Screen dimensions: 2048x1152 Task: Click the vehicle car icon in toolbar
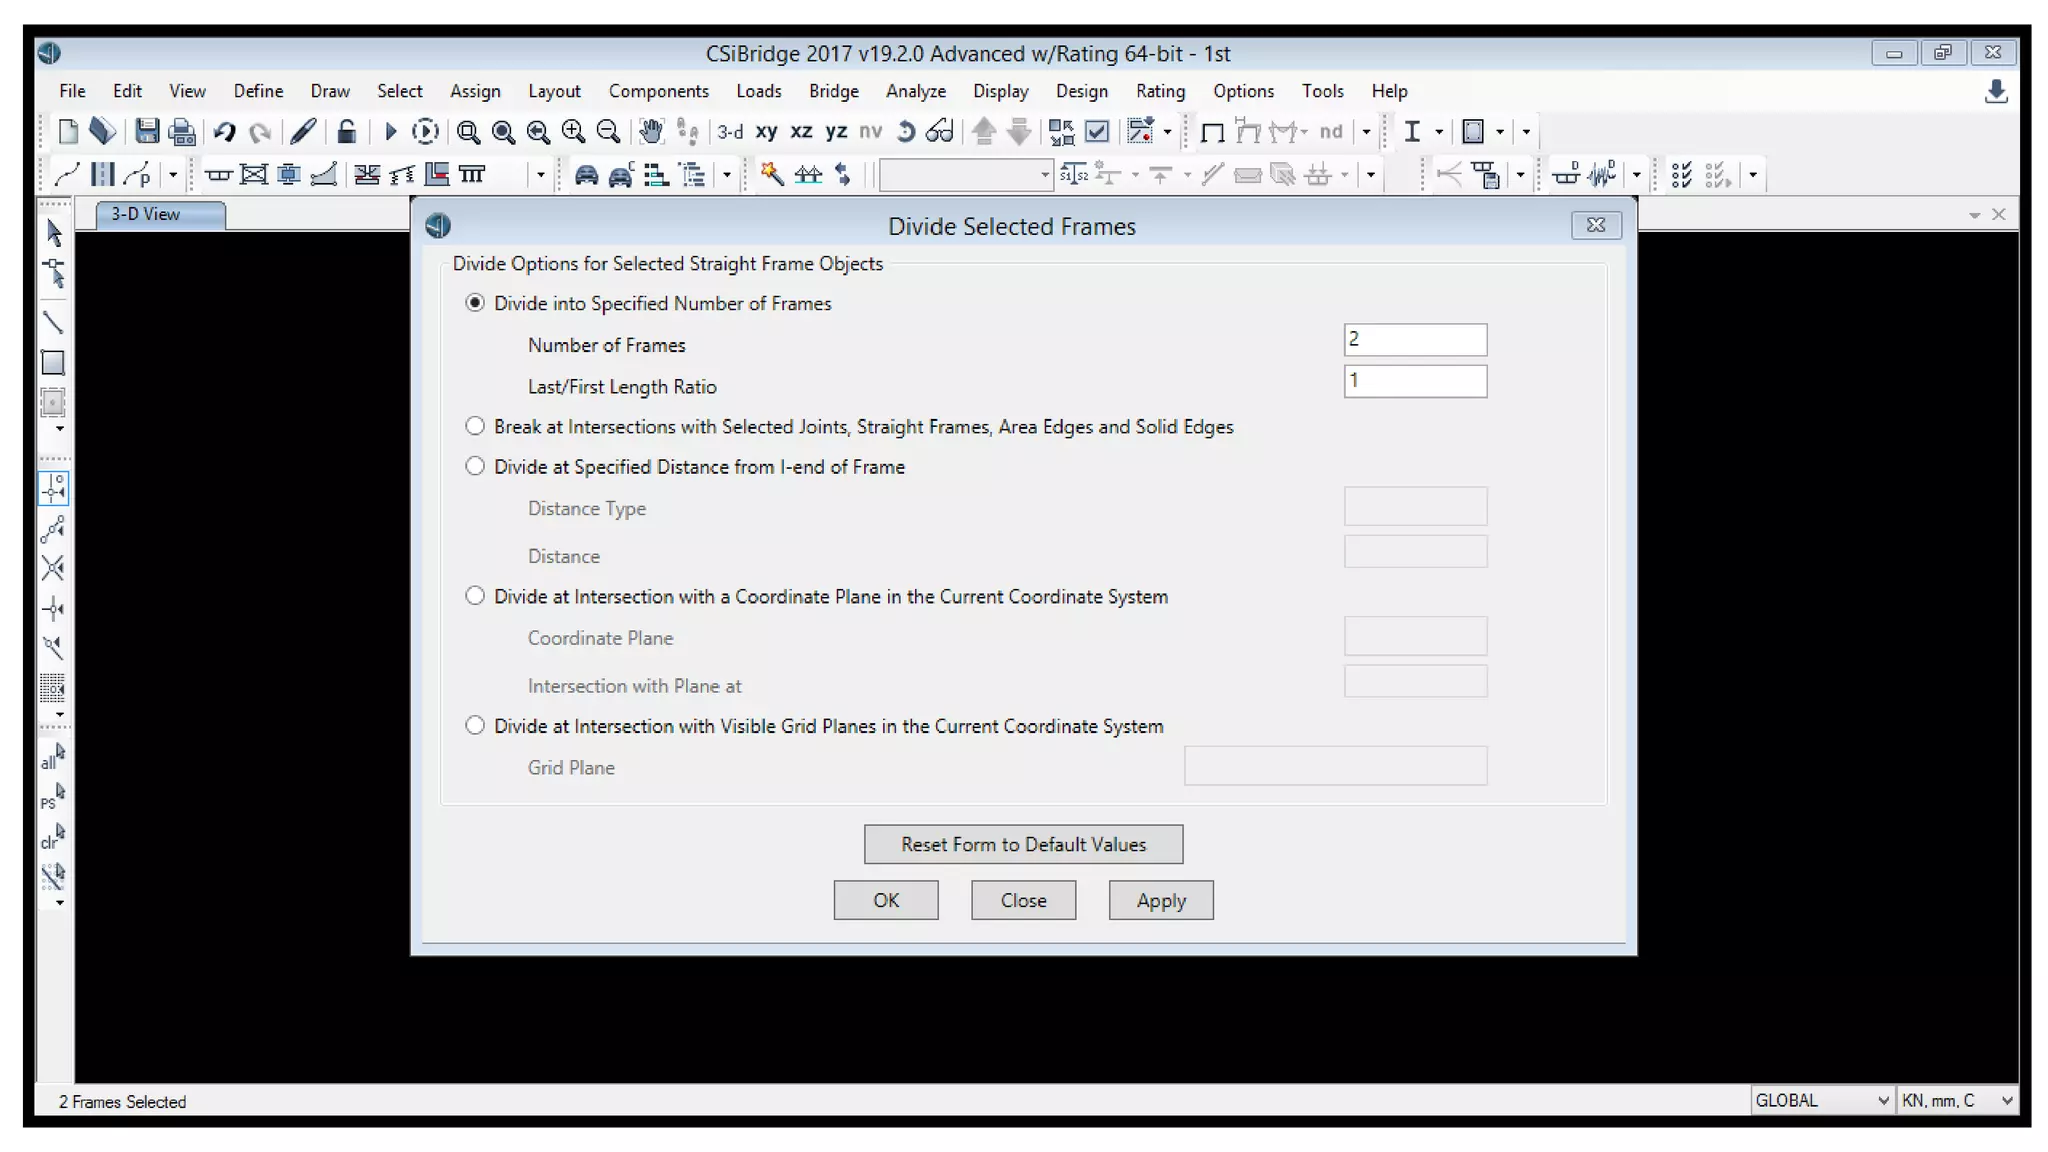pyautogui.click(x=586, y=175)
